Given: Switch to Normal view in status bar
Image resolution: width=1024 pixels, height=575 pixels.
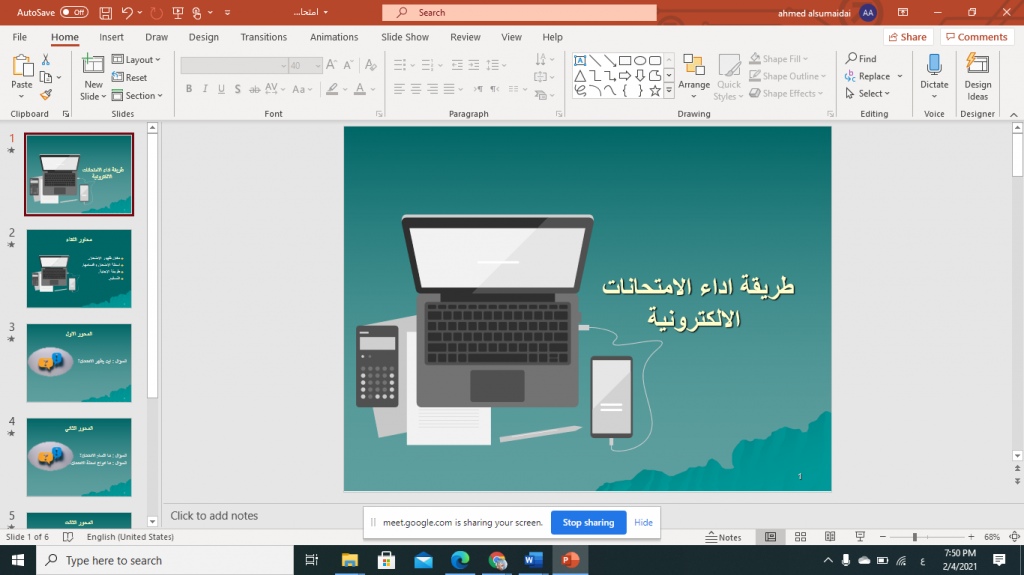Looking at the screenshot, I should pyautogui.click(x=770, y=537).
